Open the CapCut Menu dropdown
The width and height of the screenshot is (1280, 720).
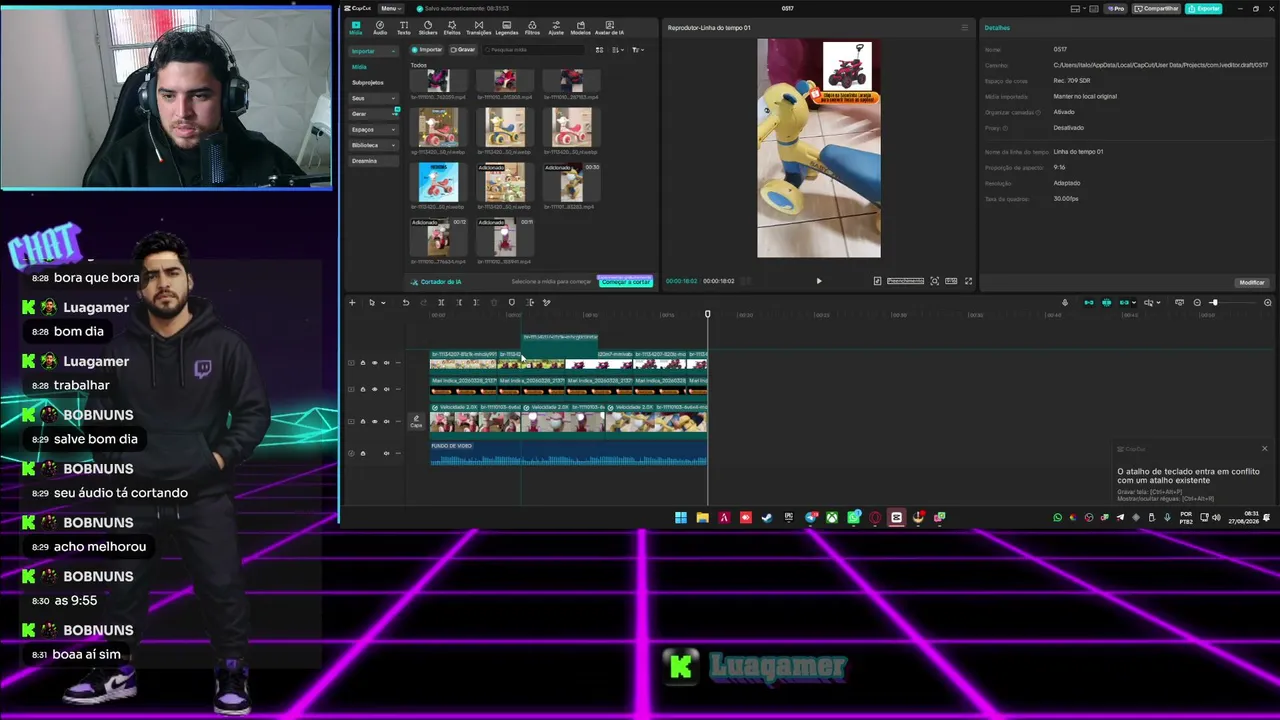coord(390,8)
